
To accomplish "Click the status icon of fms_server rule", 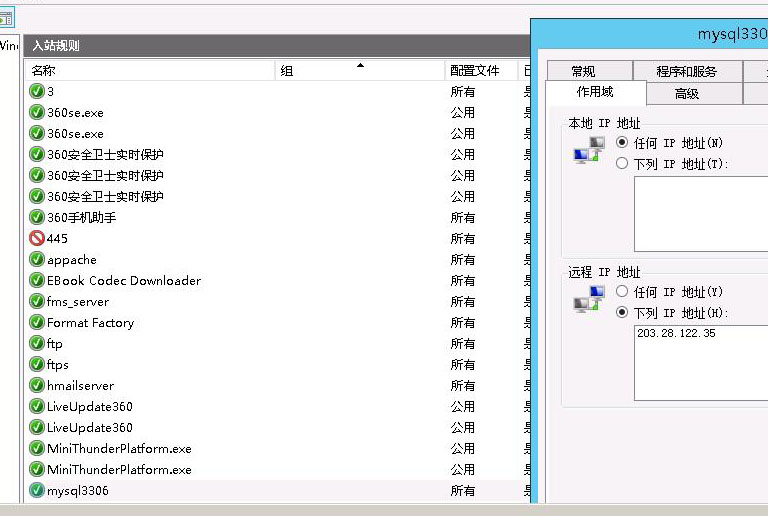I will pos(37,302).
